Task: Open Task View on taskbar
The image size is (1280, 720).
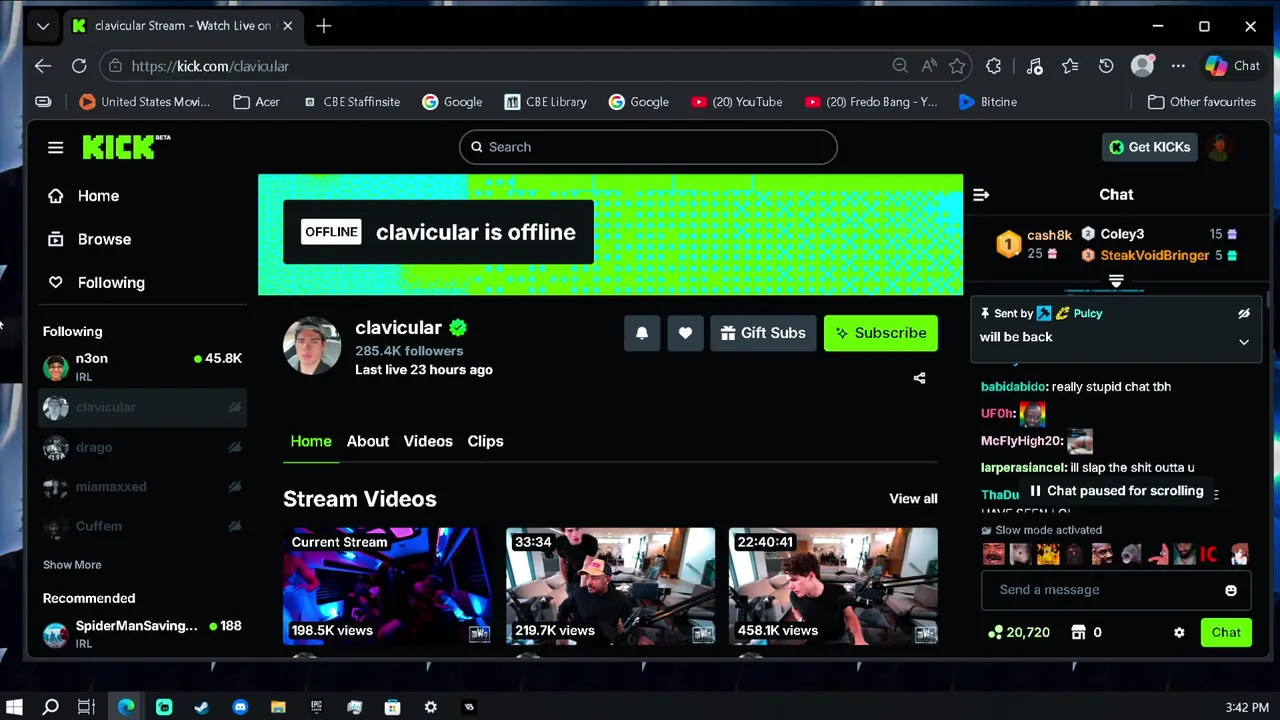Action: point(86,707)
